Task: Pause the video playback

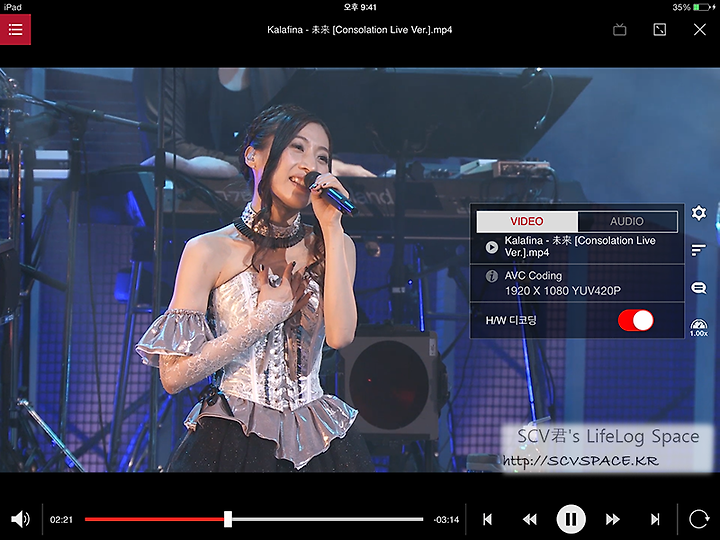Action: coord(571,519)
